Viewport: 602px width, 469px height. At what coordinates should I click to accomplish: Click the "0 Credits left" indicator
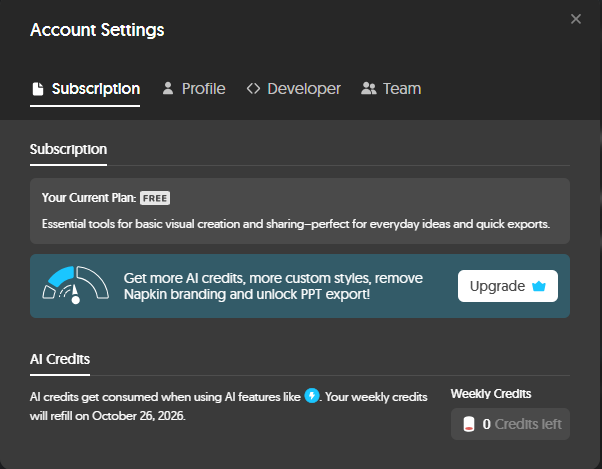click(x=510, y=424)
